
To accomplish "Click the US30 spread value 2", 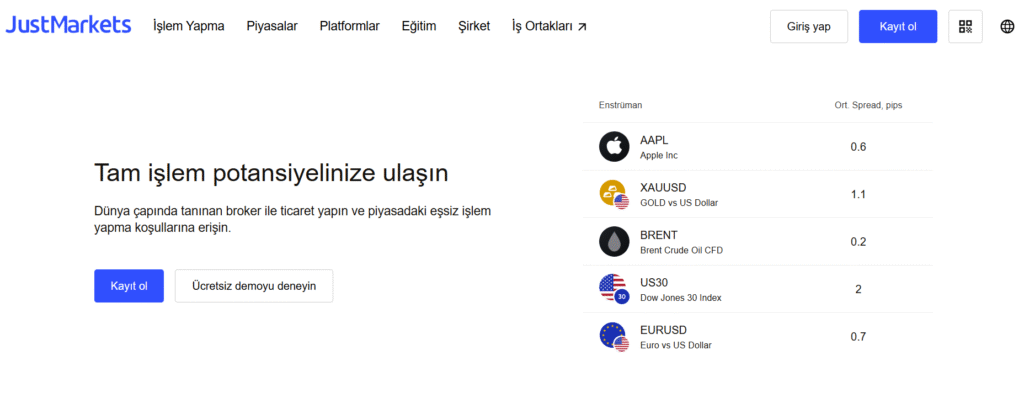I will coord(858,290).
